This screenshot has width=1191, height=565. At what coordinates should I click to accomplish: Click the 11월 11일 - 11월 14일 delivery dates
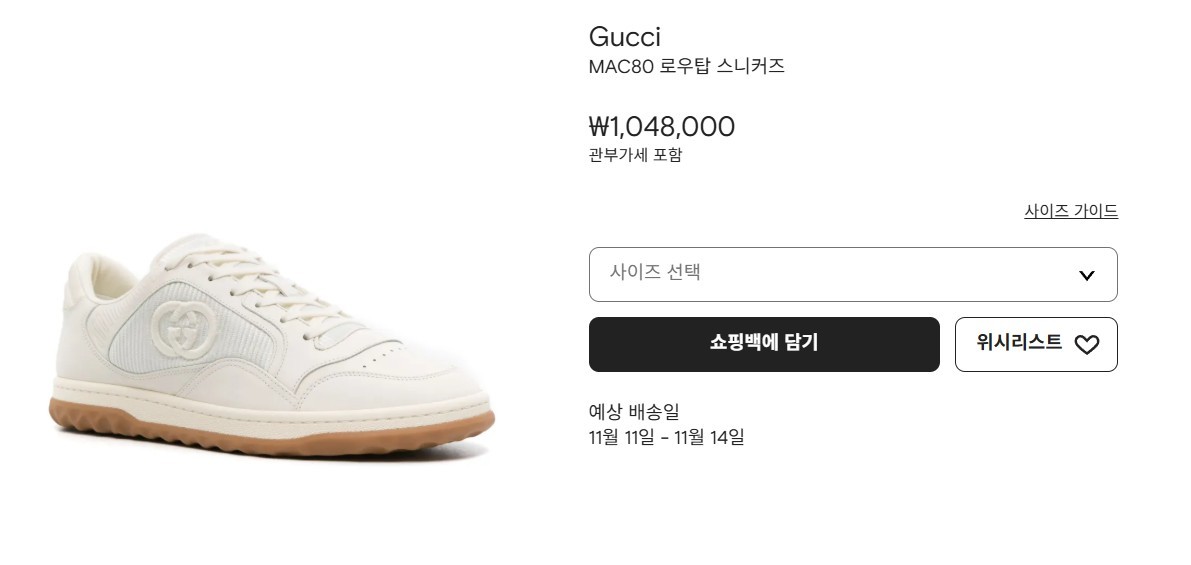tap(666, 437)
